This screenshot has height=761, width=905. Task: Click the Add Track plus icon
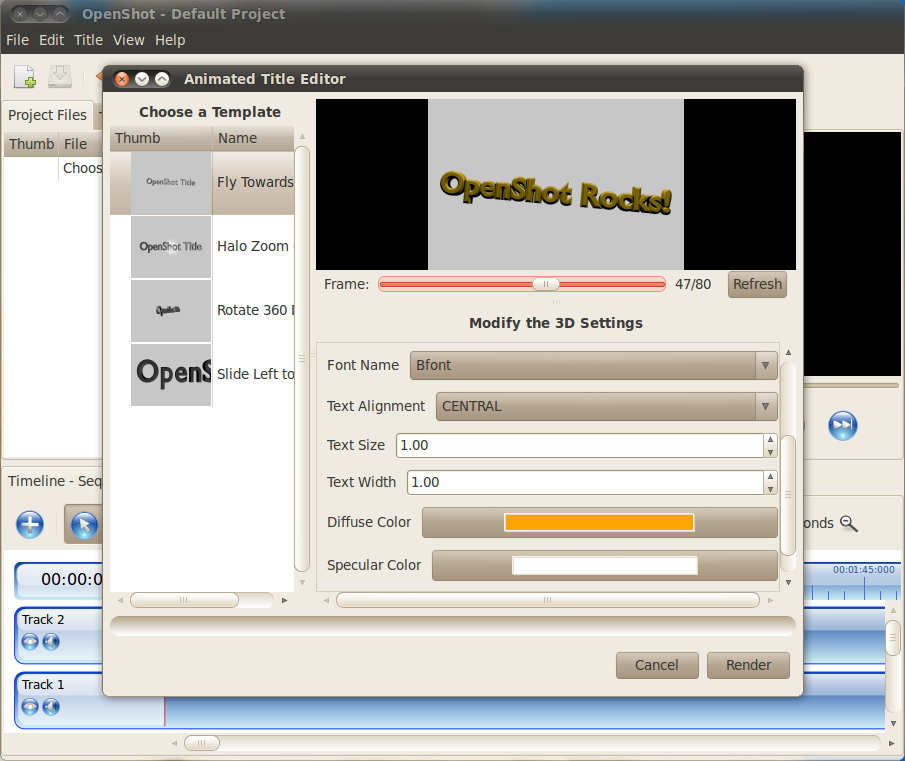click(30, 524)
